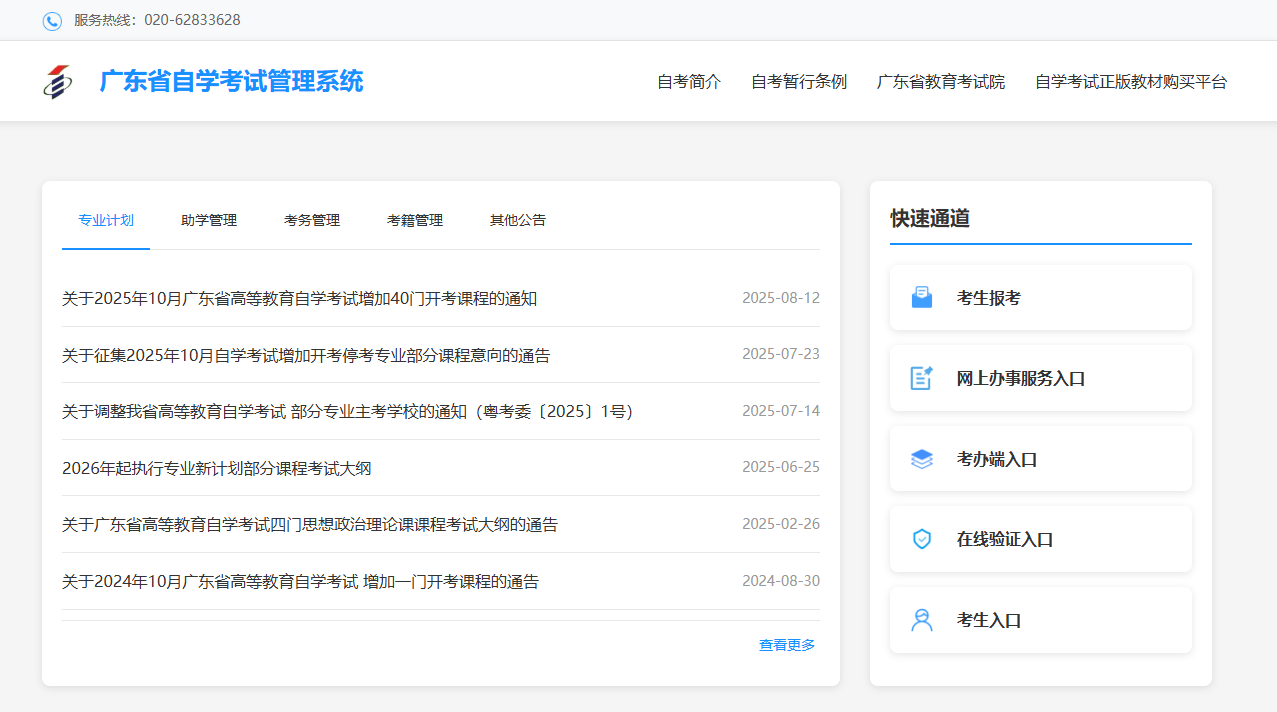Click the 广东省自学考试管理系统 site title
Image resolution: width=1277 pixels, height=712 pixels.
coord(231,81)
